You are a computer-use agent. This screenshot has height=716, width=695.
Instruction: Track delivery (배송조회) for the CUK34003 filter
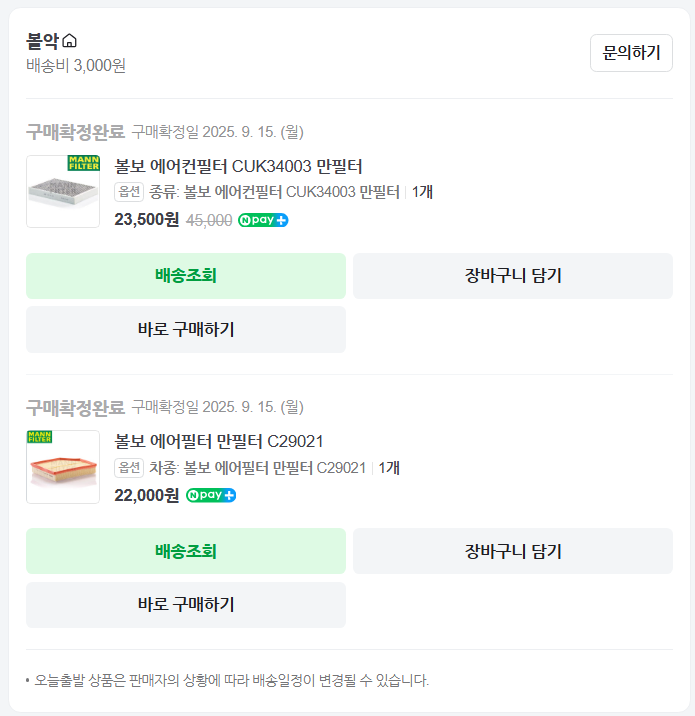186,276
